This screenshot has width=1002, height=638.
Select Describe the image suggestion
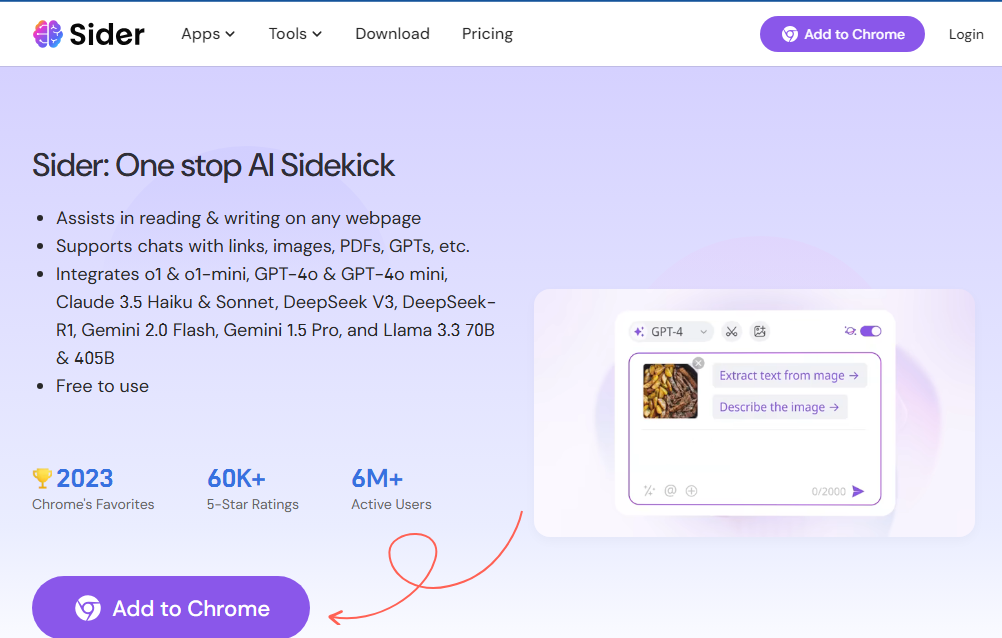(780, 407)
